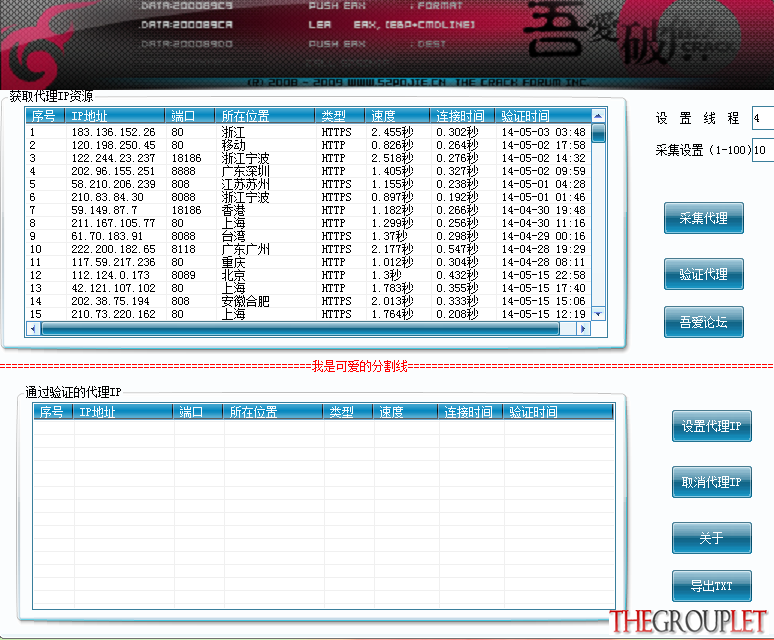Click 验证时间 header in verified proxy list

(558, 412)
